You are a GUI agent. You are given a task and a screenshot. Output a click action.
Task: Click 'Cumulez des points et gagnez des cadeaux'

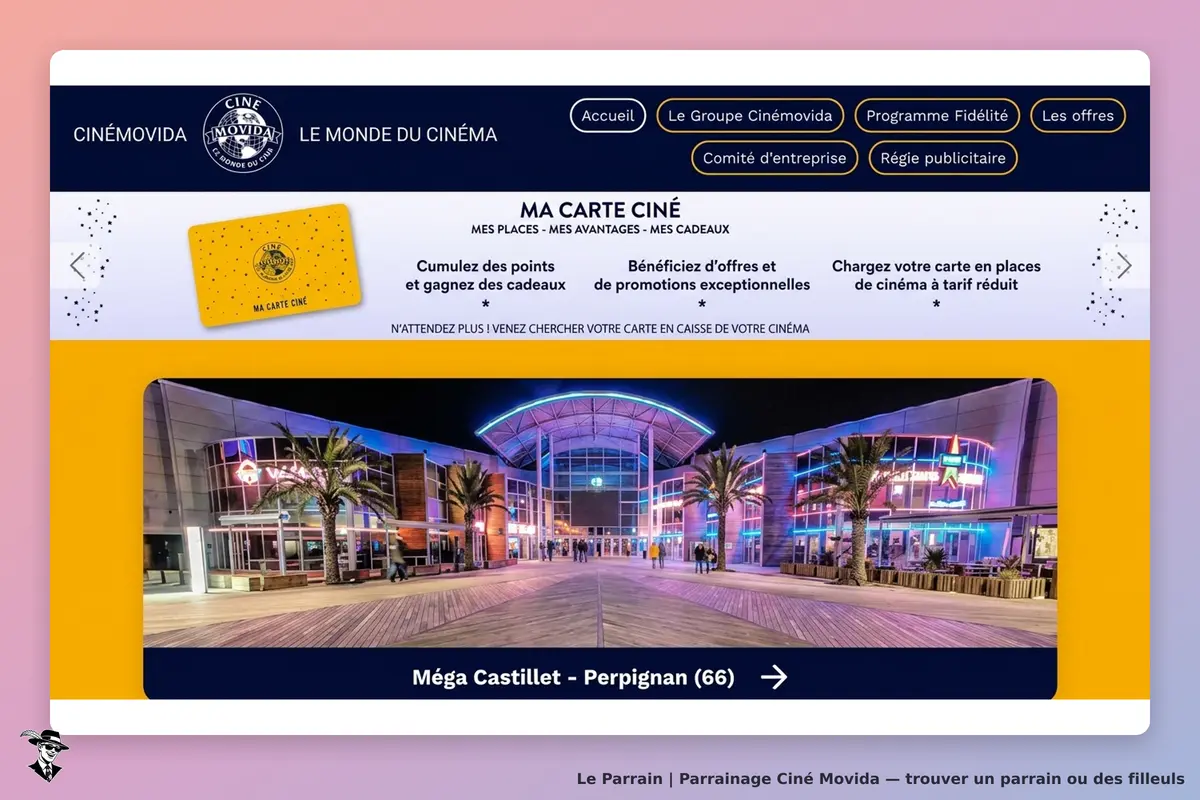coord(485,276)
